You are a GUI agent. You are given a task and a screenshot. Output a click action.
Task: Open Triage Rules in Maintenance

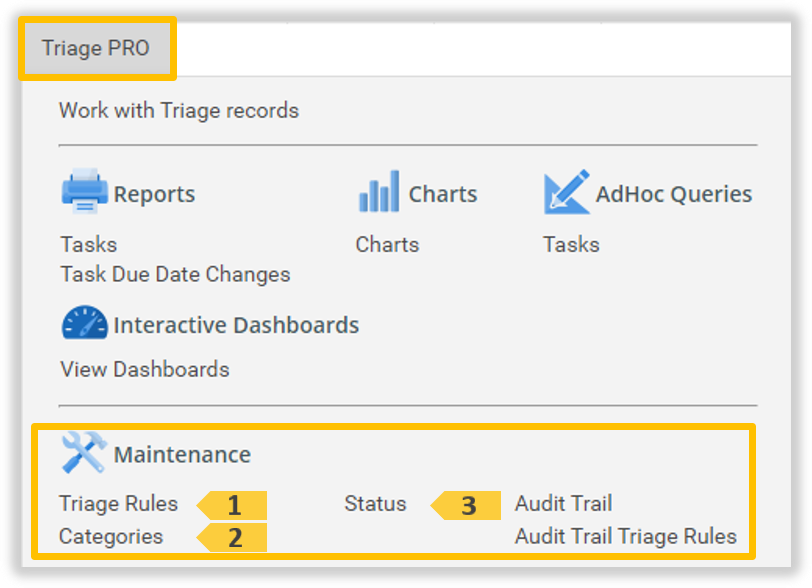118,503
